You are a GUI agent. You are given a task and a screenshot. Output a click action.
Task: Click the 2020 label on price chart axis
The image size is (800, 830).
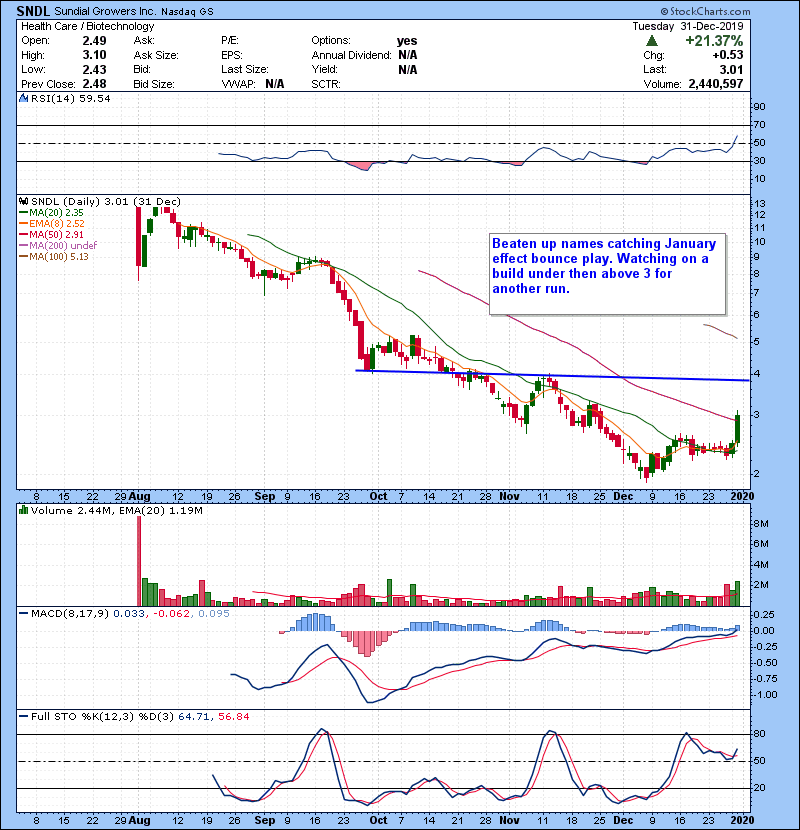pos(741,496)
